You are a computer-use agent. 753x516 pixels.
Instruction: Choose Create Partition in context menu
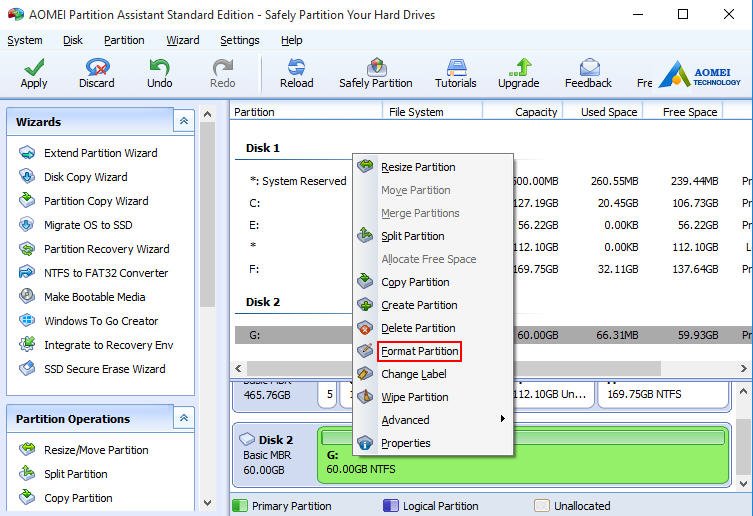click(433, 305)
